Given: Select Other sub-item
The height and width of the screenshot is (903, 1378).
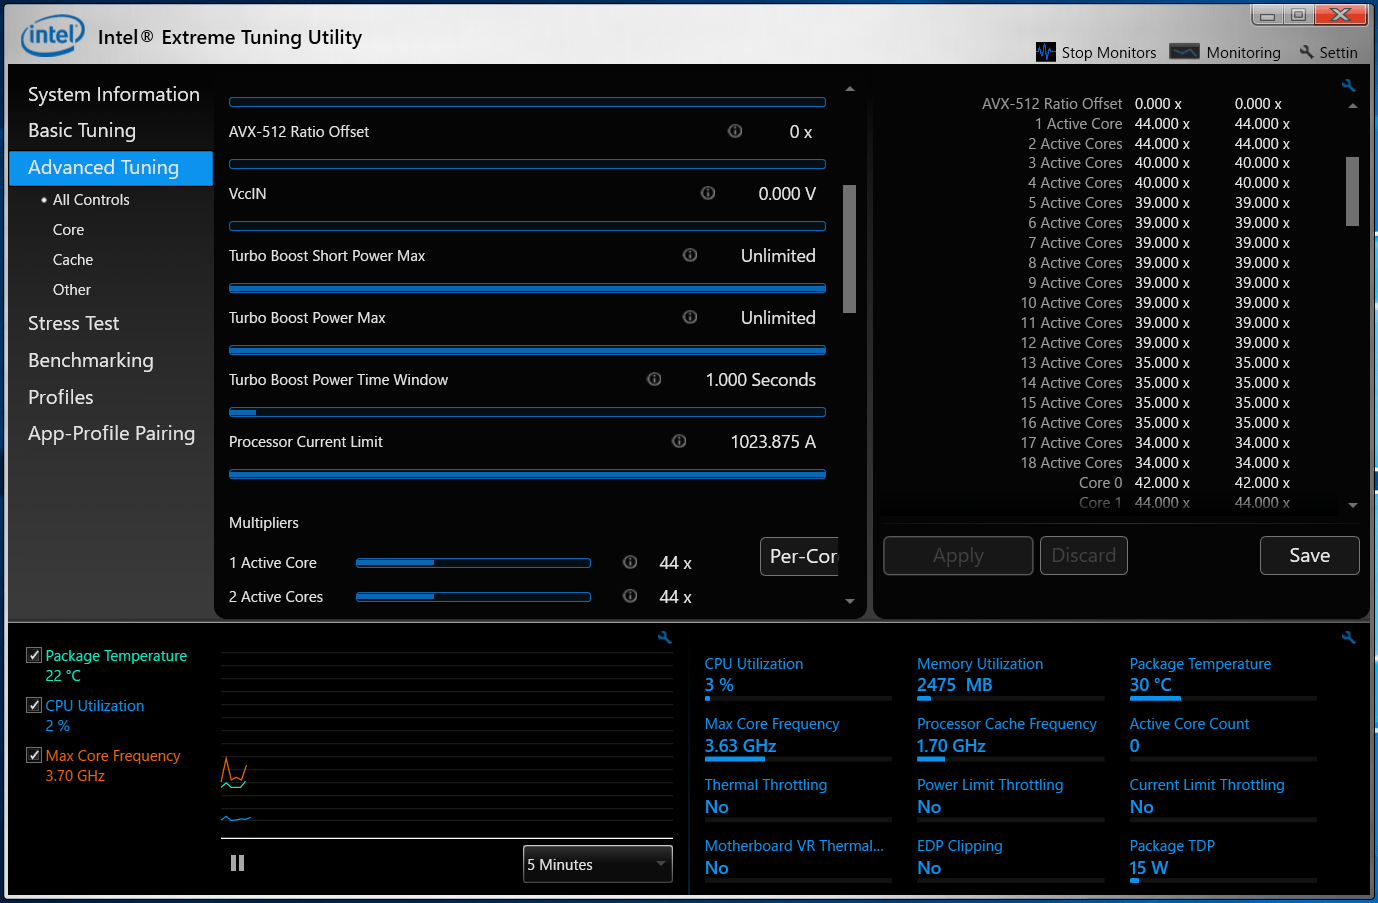Looking at the screenshot, I should [72, 290].
